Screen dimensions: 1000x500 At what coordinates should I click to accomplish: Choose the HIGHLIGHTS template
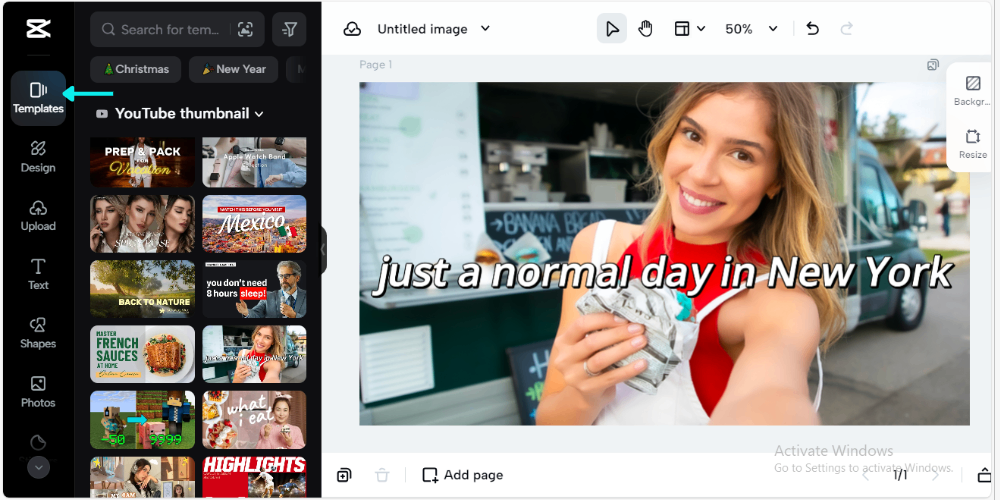[x=254, y=476]
